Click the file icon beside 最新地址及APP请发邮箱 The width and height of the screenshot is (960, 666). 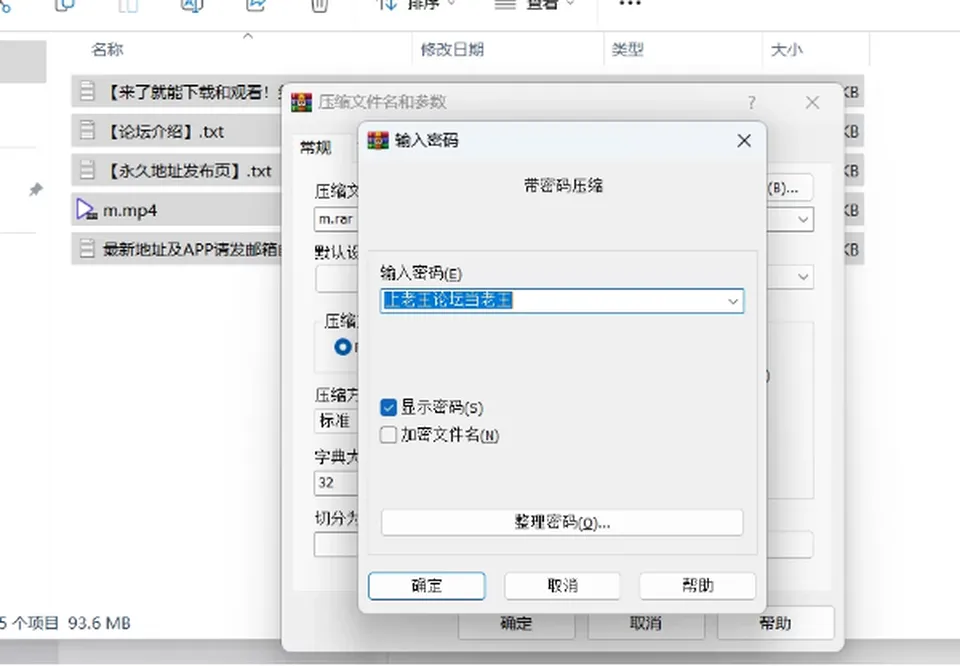point(88,249)
